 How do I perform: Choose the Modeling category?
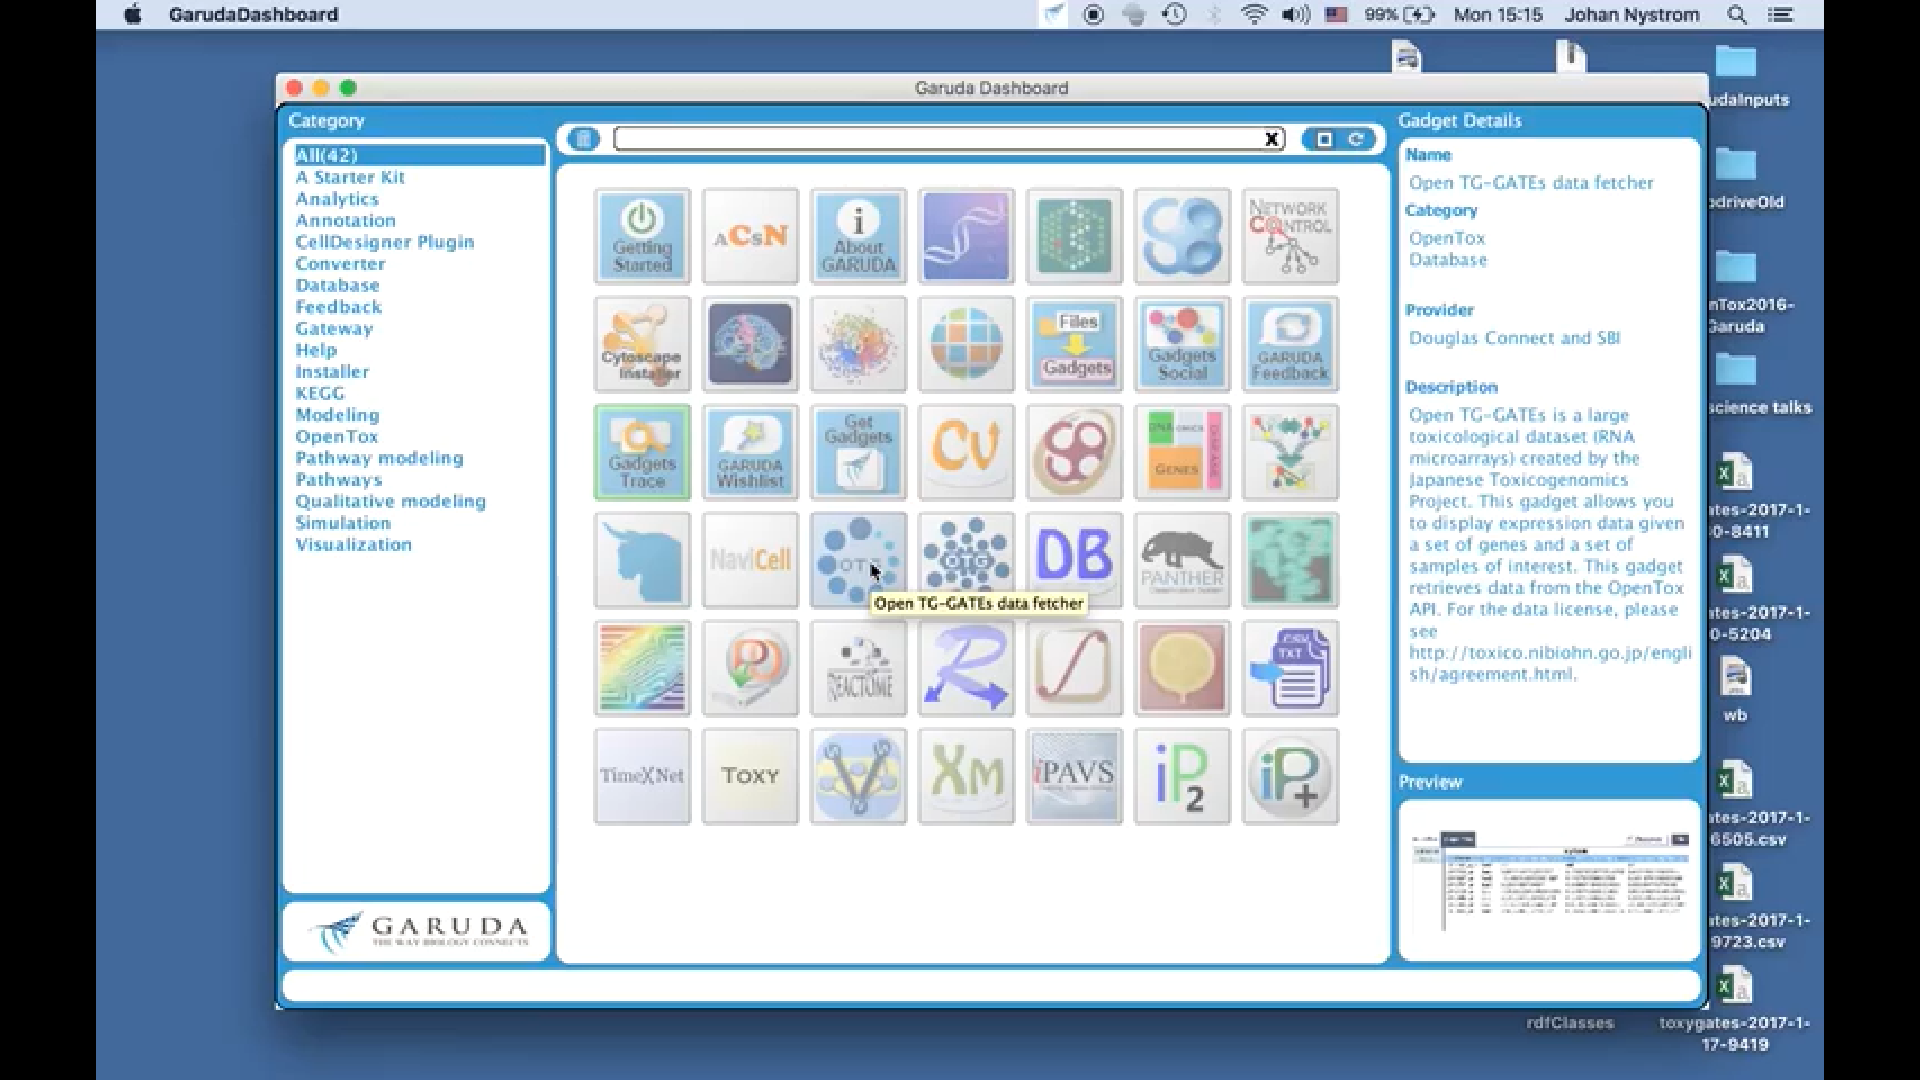pos(337,415)
